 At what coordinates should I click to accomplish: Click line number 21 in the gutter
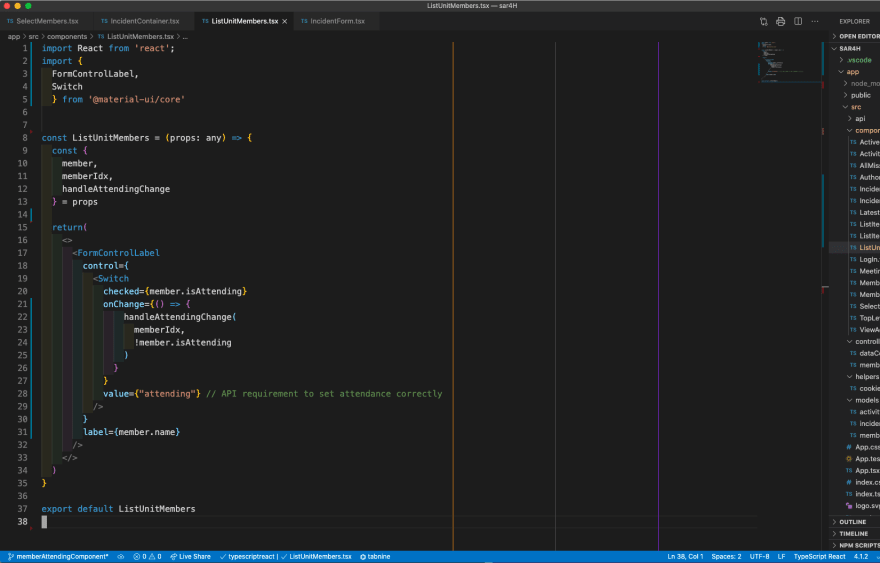(x=22, y=304)
